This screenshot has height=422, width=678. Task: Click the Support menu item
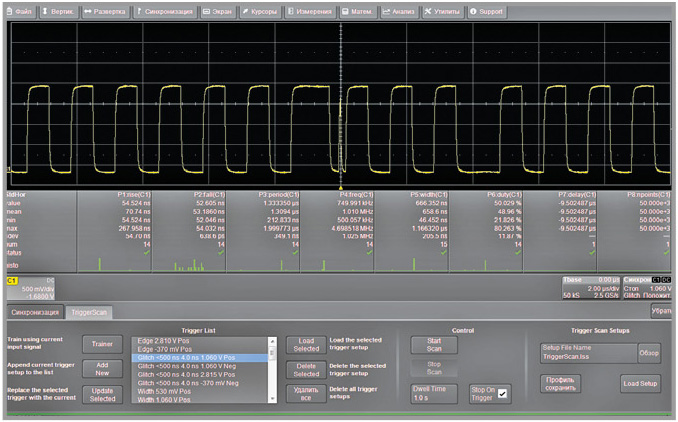(487, 10)
